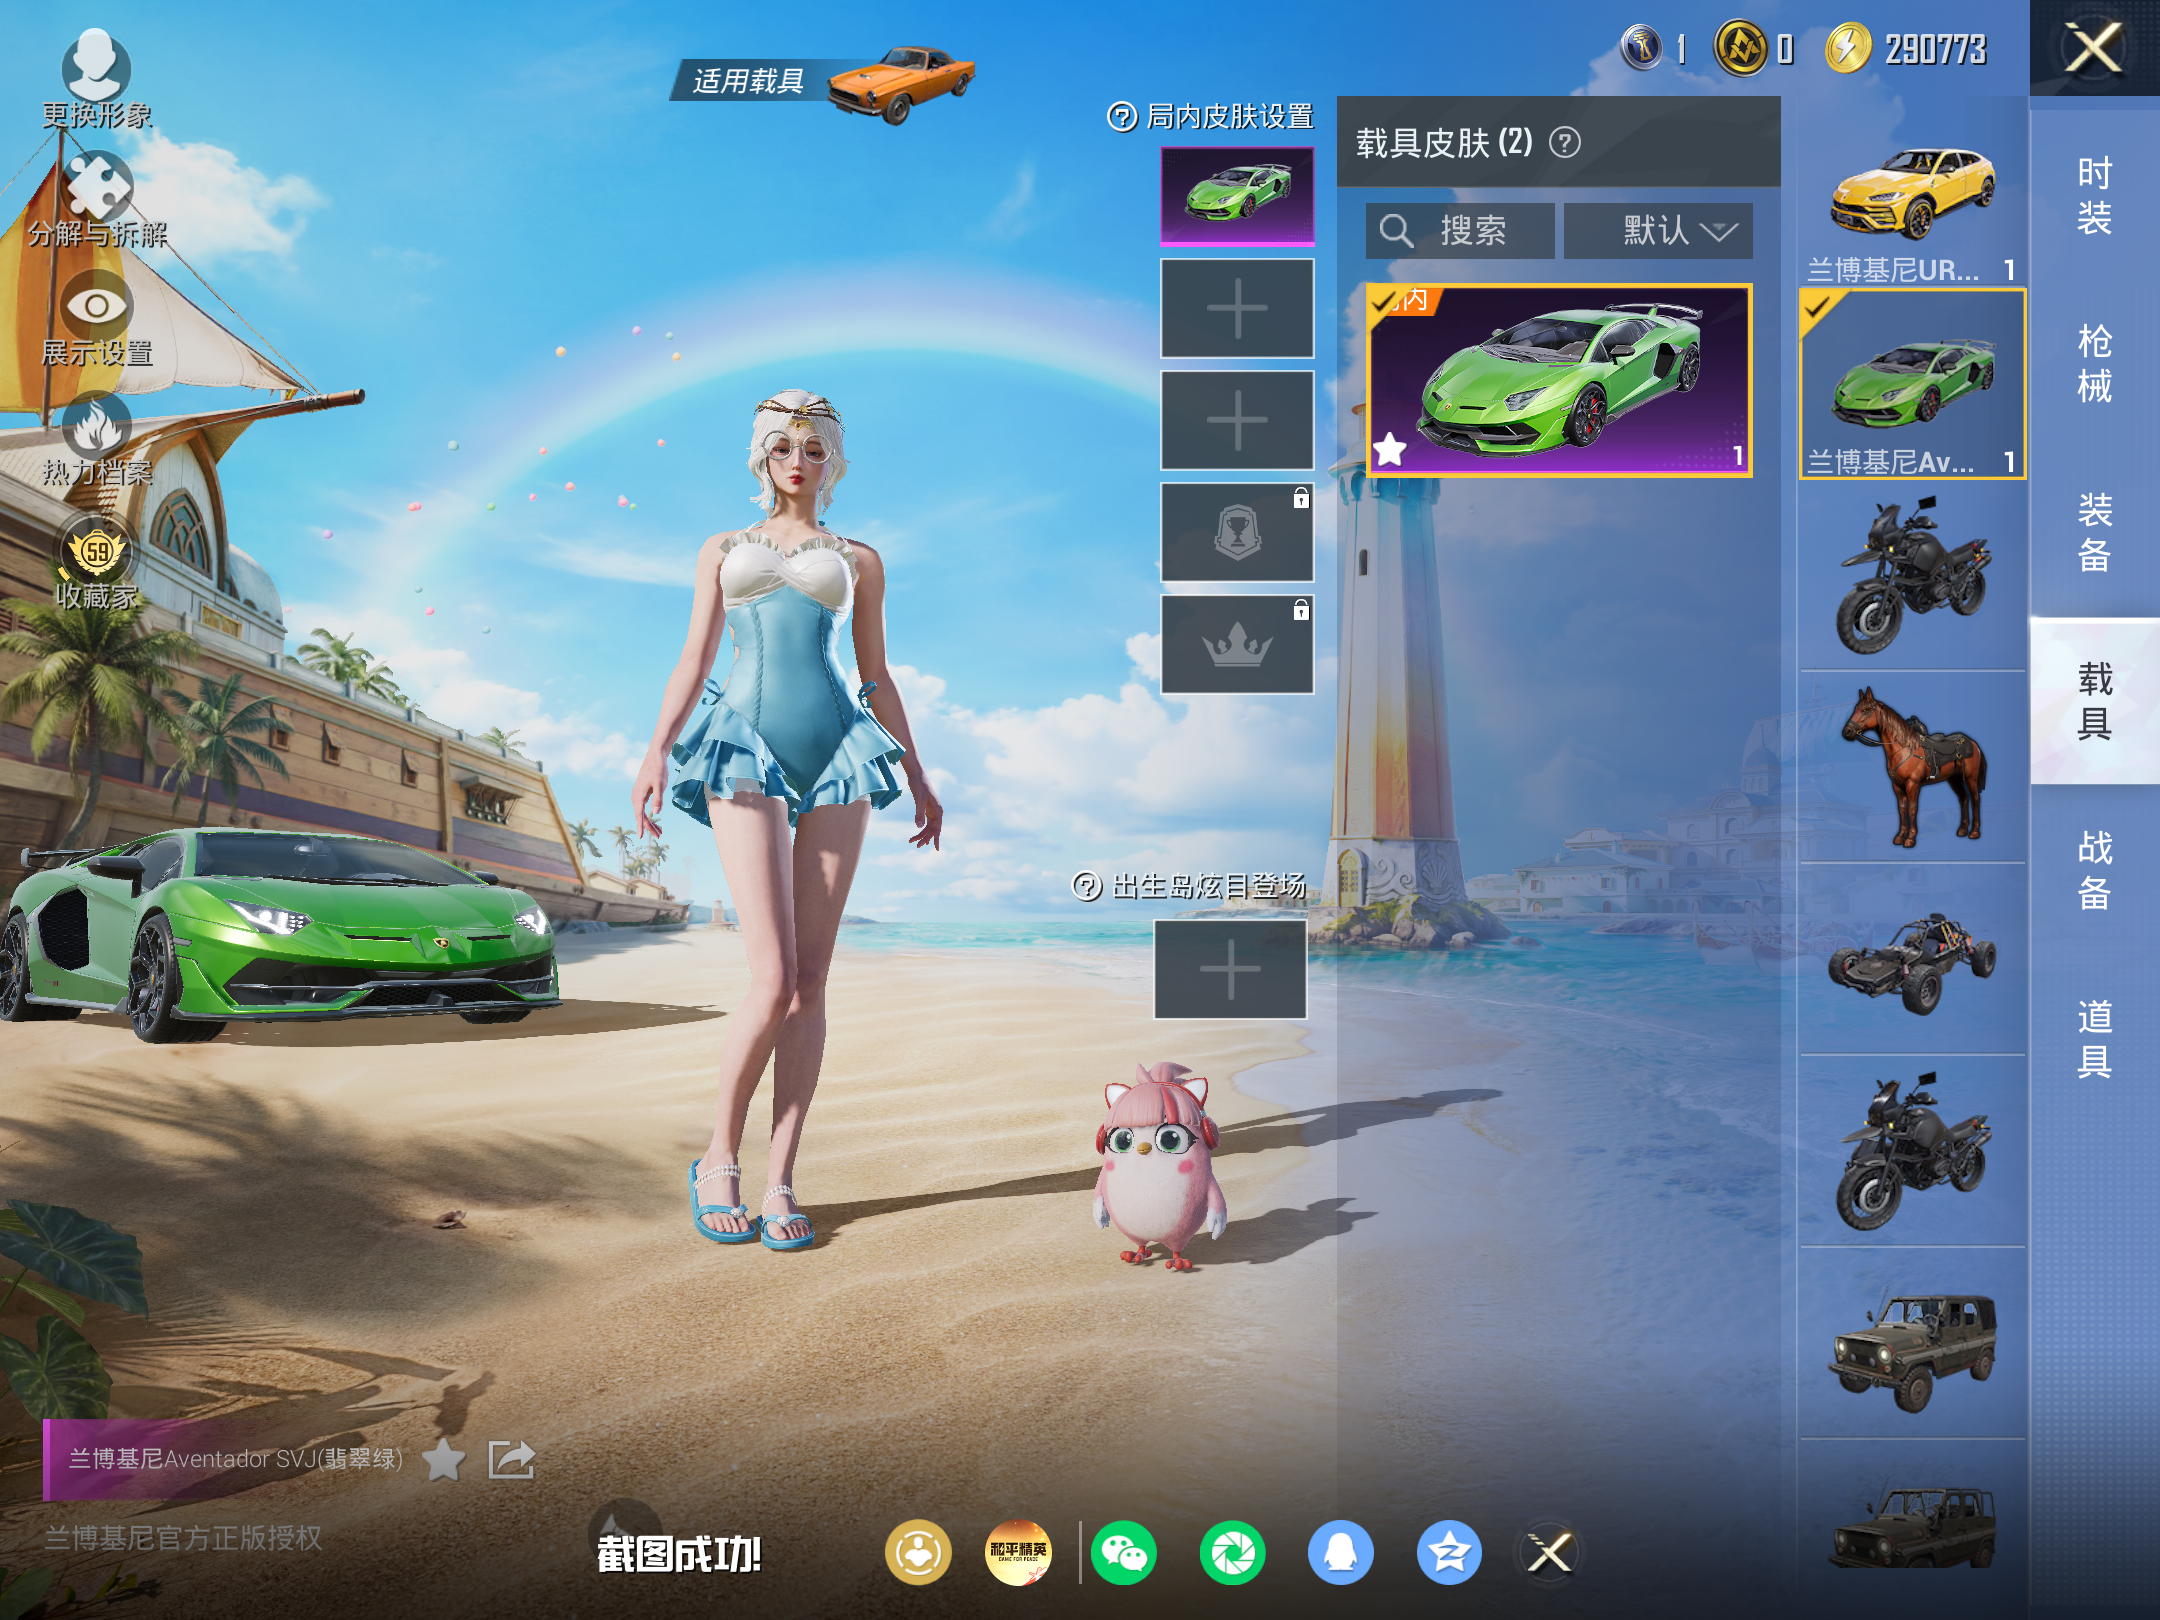
Task: Select the olive green jeep vehicle
Action: [x=1912, y=1344]
